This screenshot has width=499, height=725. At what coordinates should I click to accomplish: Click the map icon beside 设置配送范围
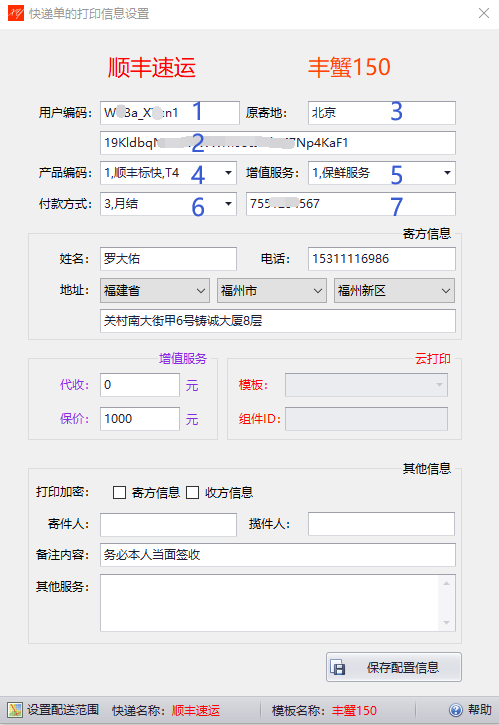click(x=15, y=710)
